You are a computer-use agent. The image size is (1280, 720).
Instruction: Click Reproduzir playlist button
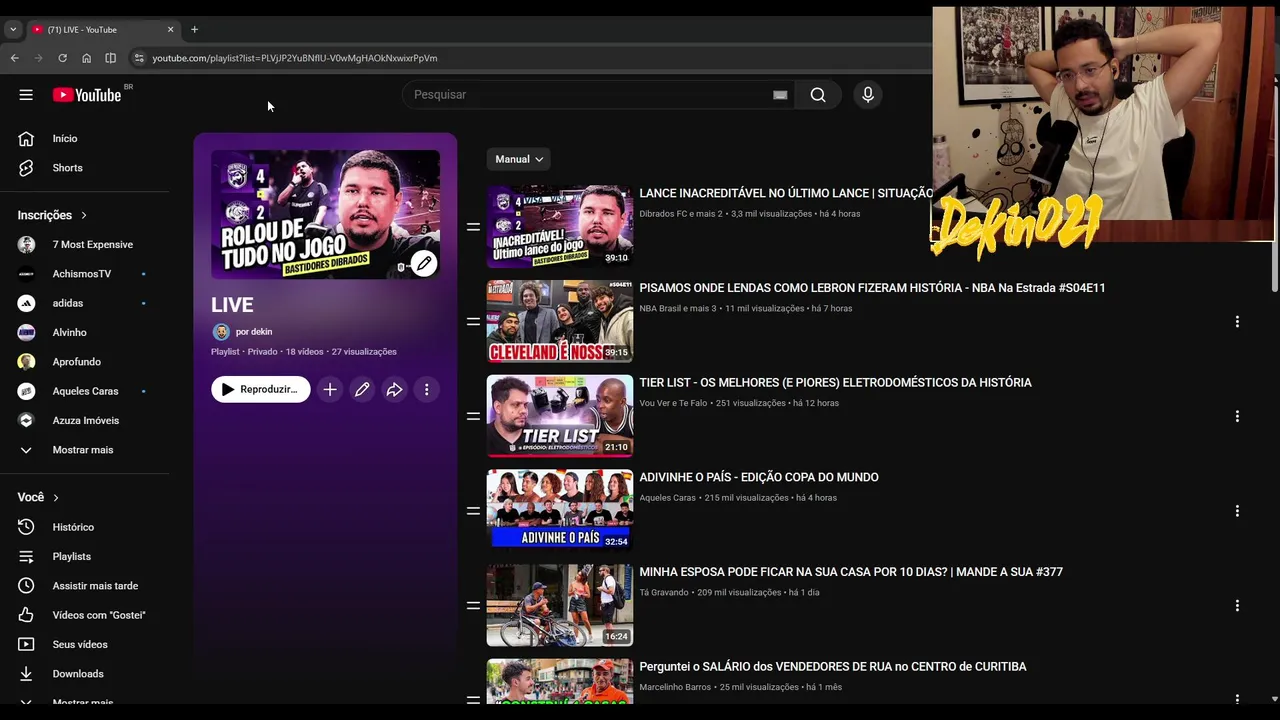(x=261, y=389)
